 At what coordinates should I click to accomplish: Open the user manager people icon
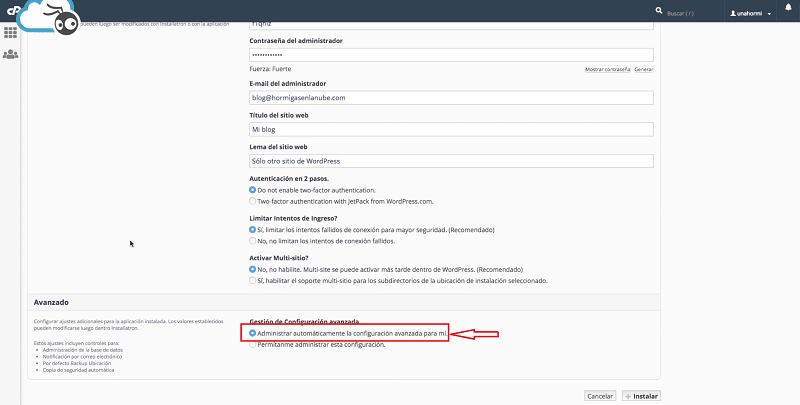tap(10, 54)
